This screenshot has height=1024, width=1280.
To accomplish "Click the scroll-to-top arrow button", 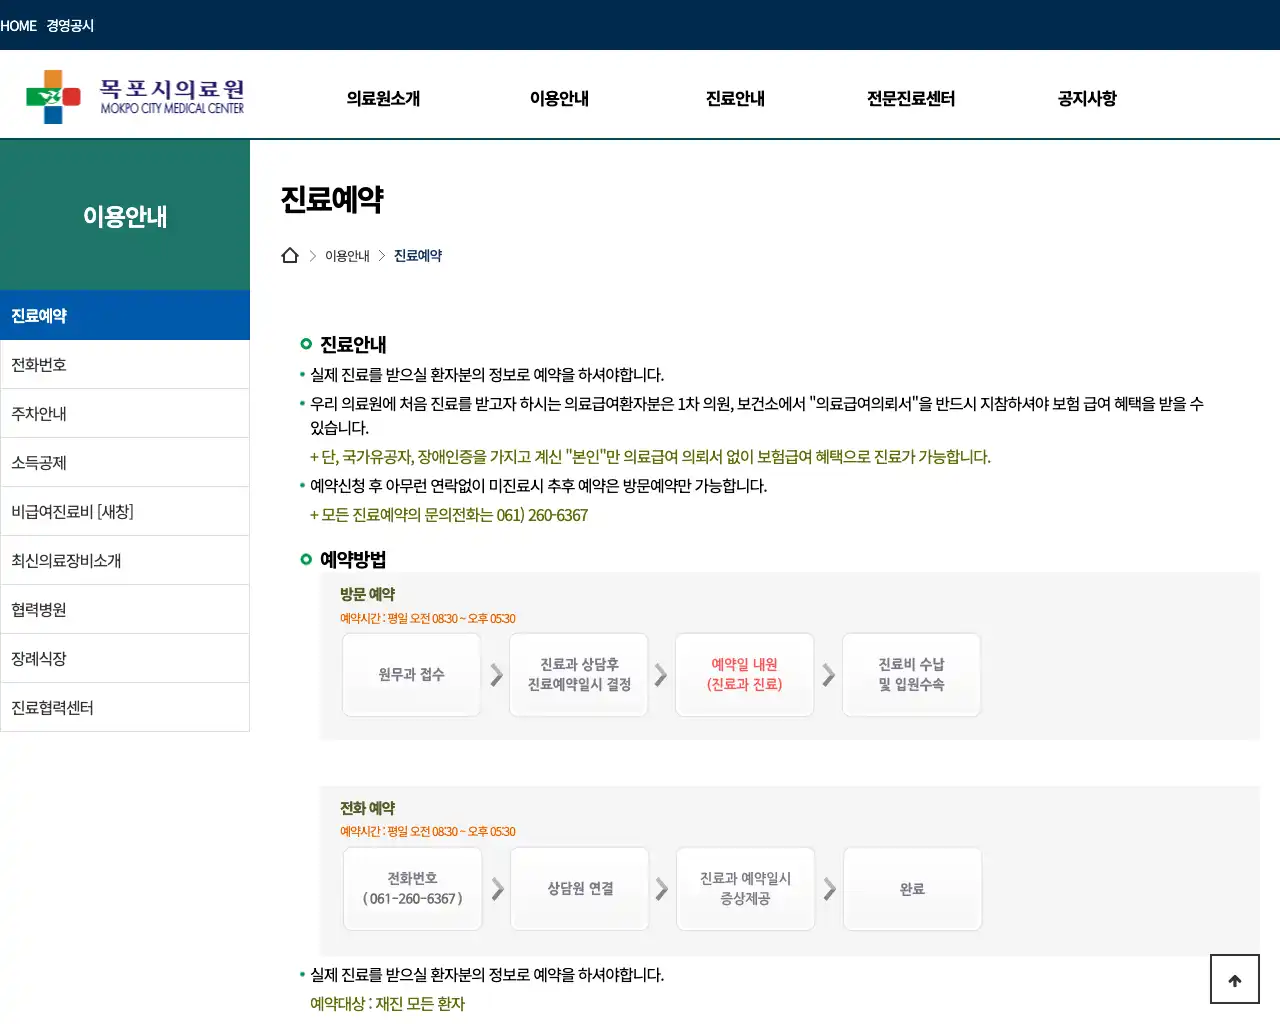I will click(1234, 979).
